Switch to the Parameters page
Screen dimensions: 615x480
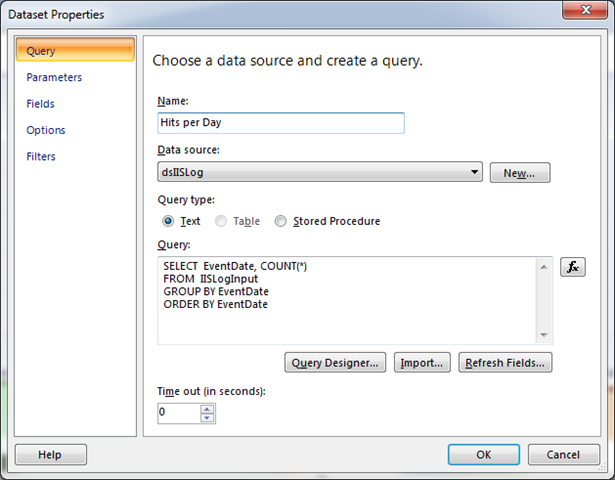pos(54,77)
